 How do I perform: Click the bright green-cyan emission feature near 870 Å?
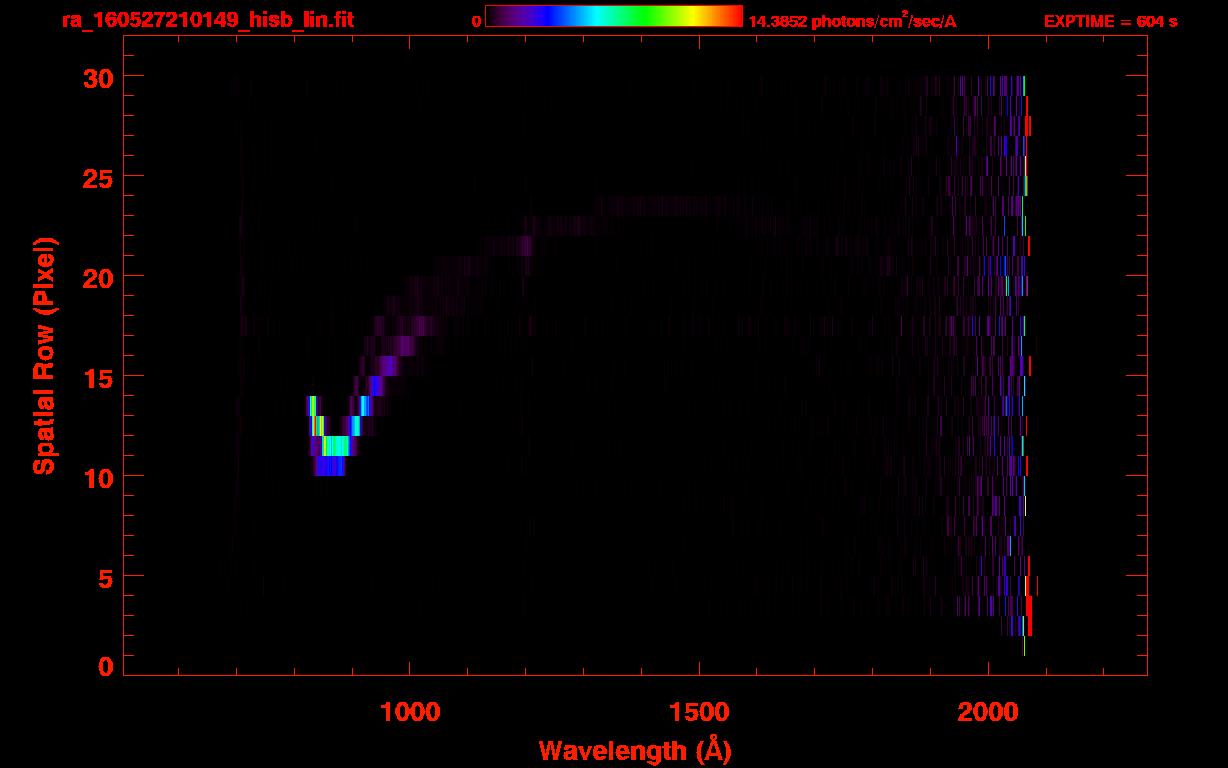click(x=337, y=445)
